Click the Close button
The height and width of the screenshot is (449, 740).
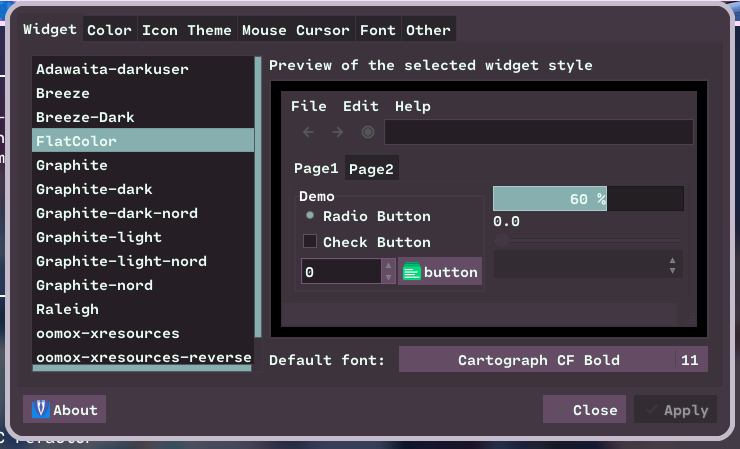(x=584, y=409)
